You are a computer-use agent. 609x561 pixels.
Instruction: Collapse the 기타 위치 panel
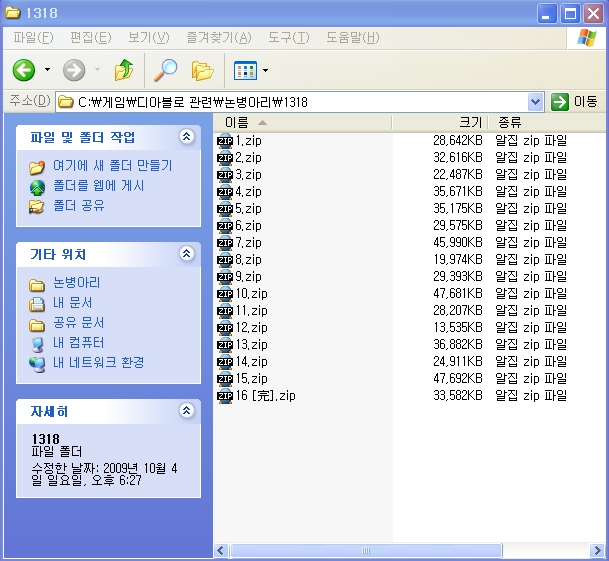(x=185, y=254)
